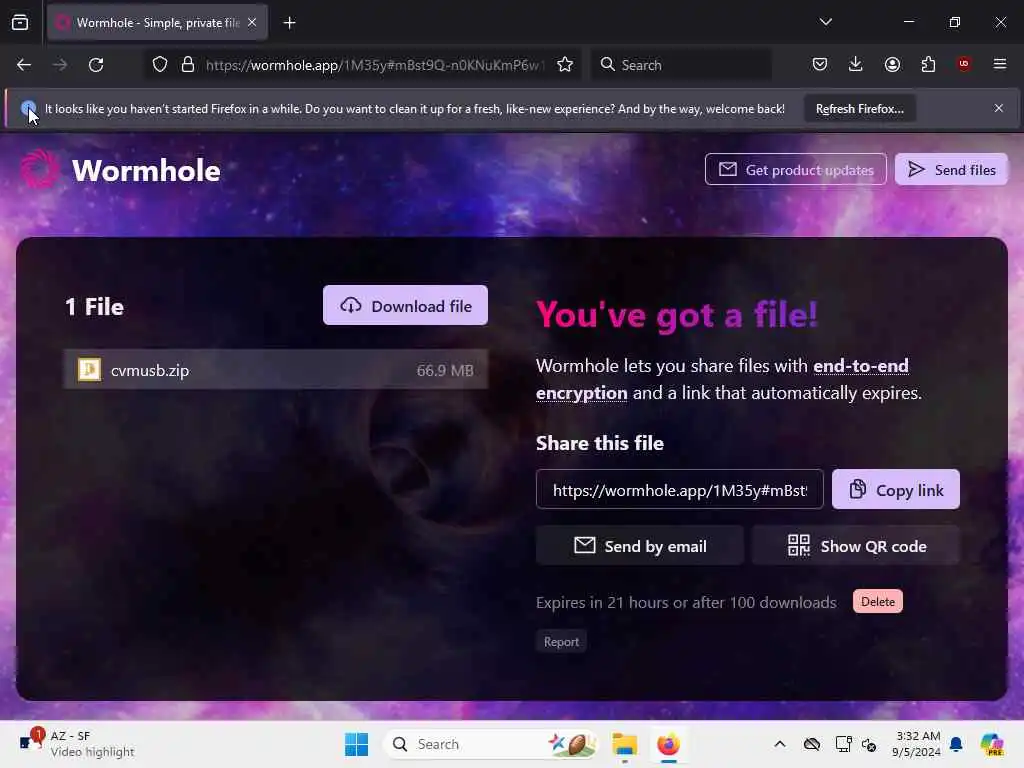This screenshot has height=768, width=1024.
Task: Bookmark this page with star icon
Action: pos(565,65)
